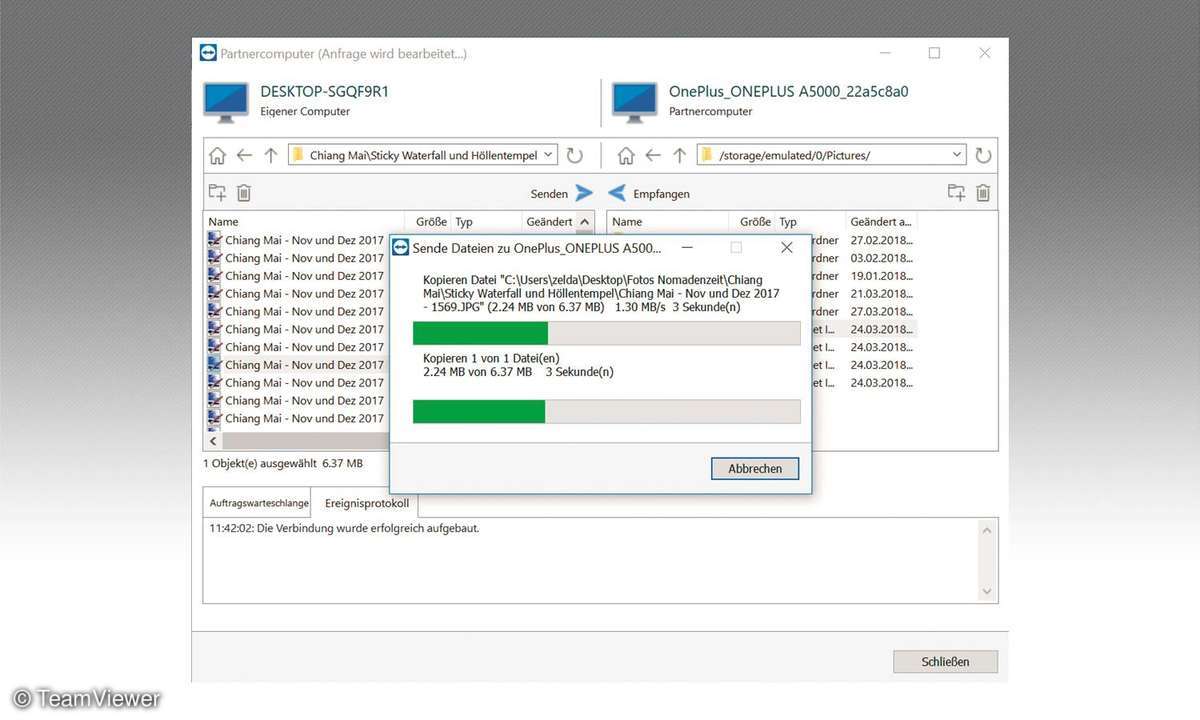Image resolution: width=1200 pixels, height=720 pixels.
Task: Create new folder on partner computer
Action: pos(956,193)
